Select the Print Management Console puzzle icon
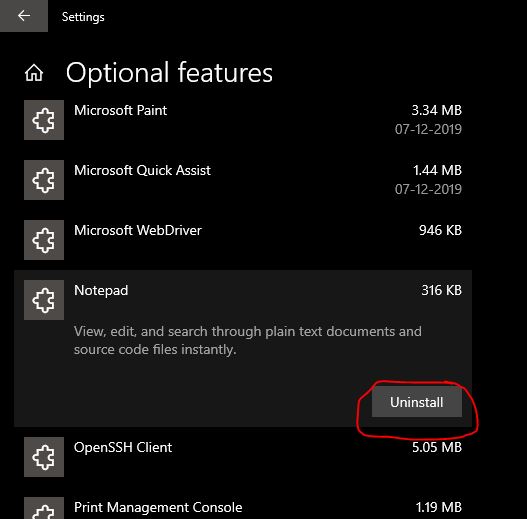 click(44, 508)
